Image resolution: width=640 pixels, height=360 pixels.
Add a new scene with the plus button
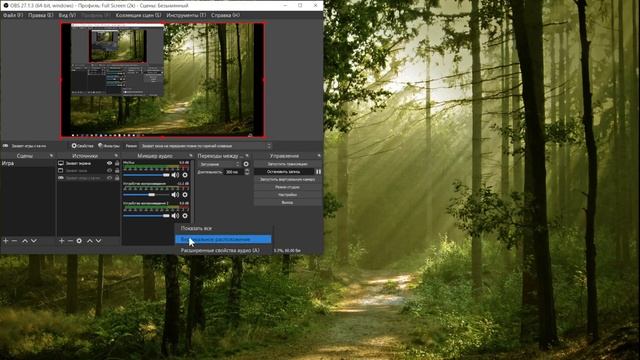6,241
